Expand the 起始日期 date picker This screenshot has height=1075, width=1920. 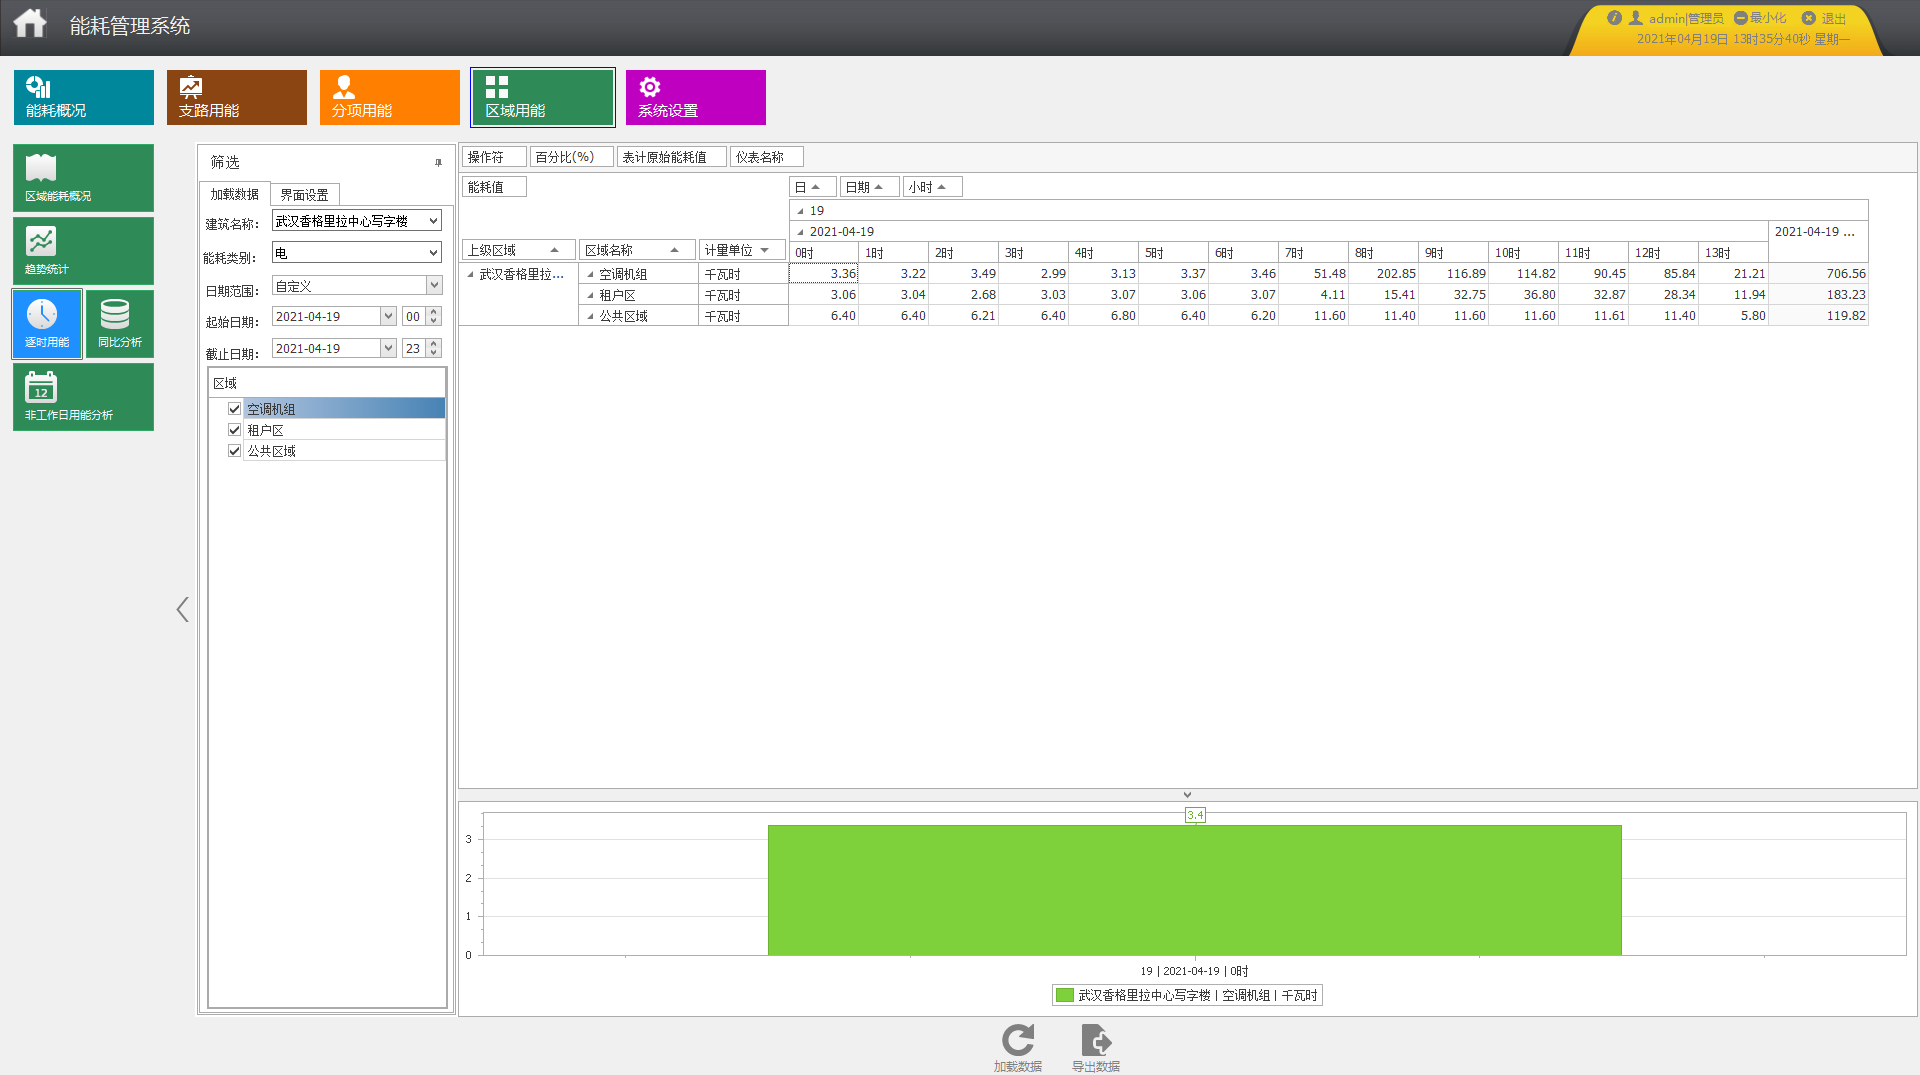[x=388, y=317]
